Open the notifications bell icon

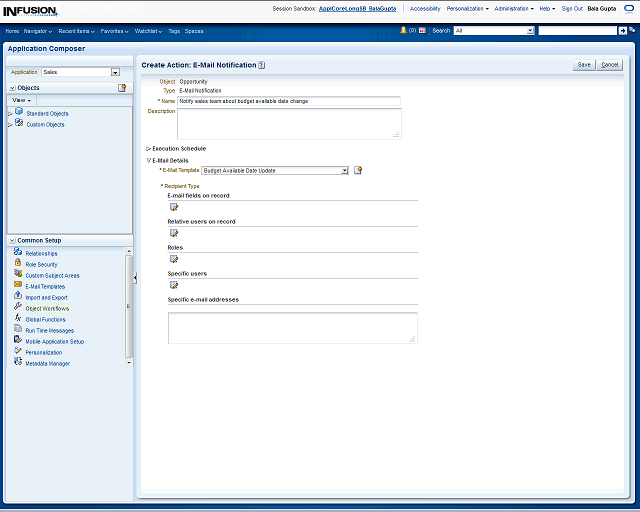click(403, 31)
